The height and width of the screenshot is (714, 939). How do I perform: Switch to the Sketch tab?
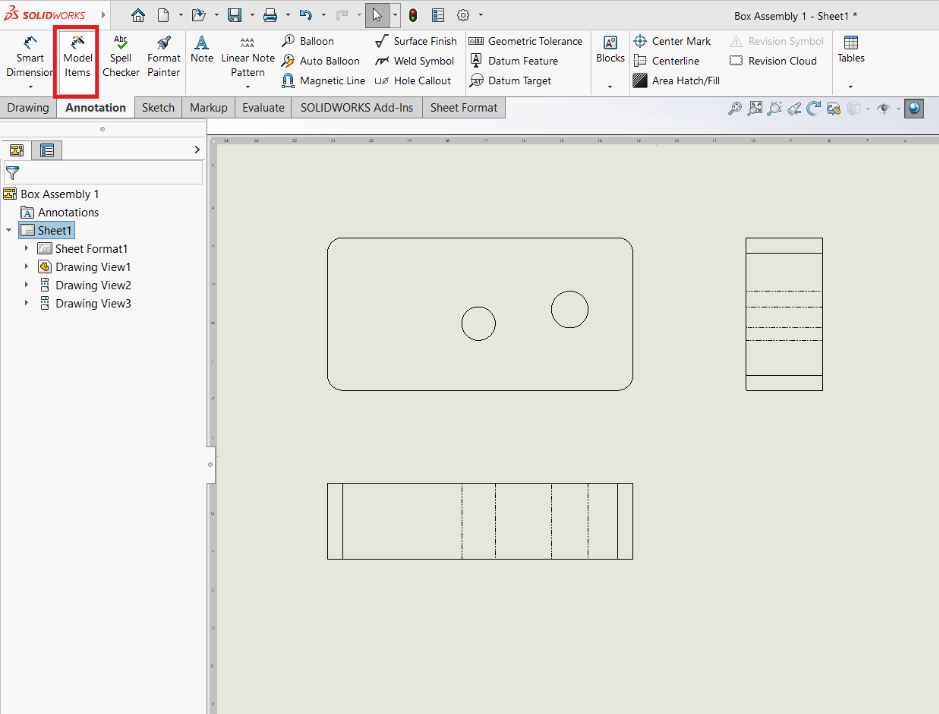[x=158, y=108]
